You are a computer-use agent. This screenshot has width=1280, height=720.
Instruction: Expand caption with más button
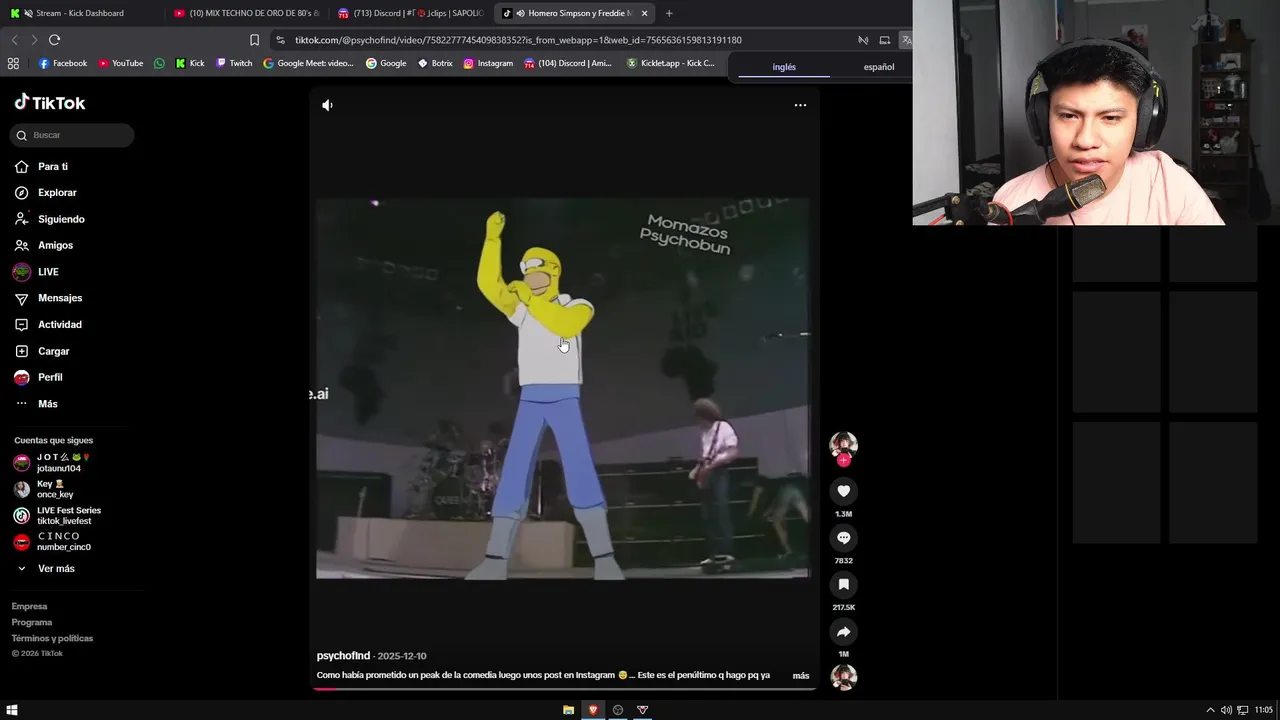[801, 676]
